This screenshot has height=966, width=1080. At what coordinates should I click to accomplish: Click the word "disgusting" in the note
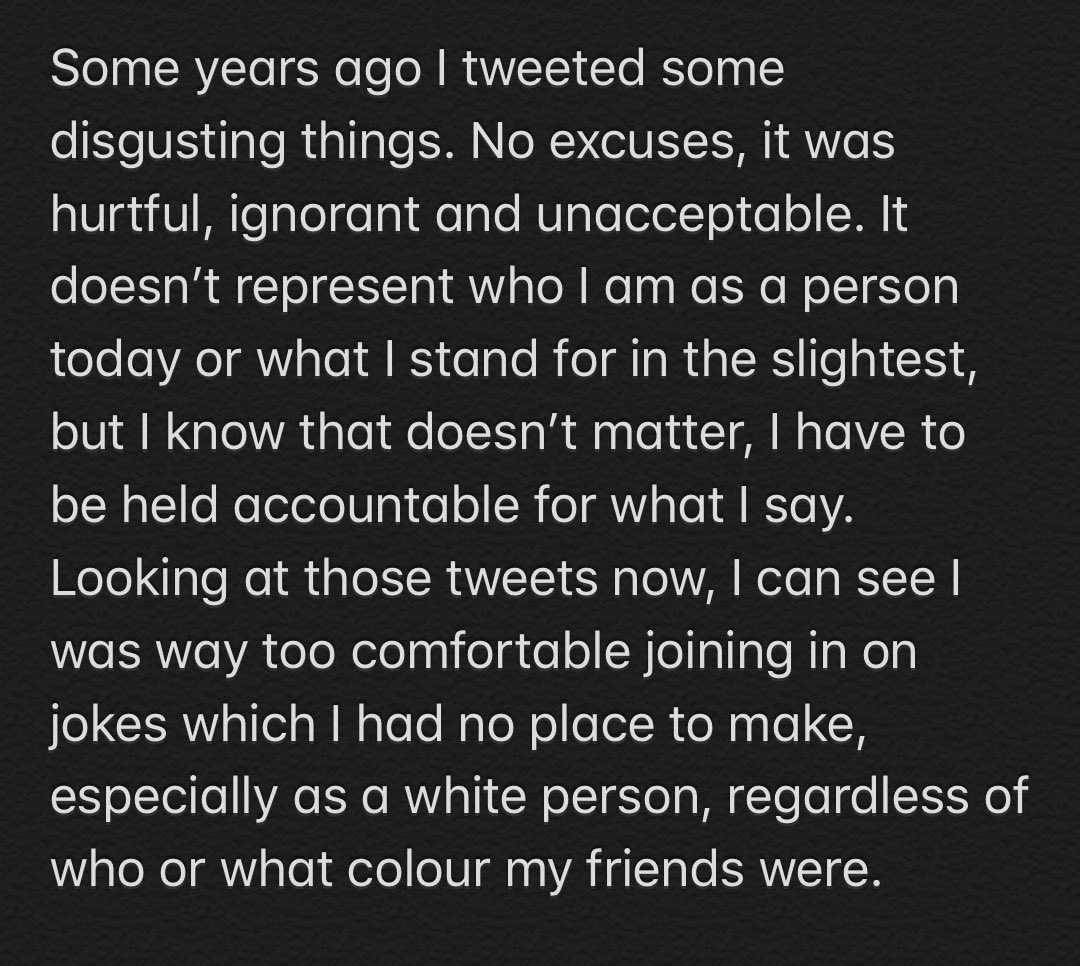(167, 144)
